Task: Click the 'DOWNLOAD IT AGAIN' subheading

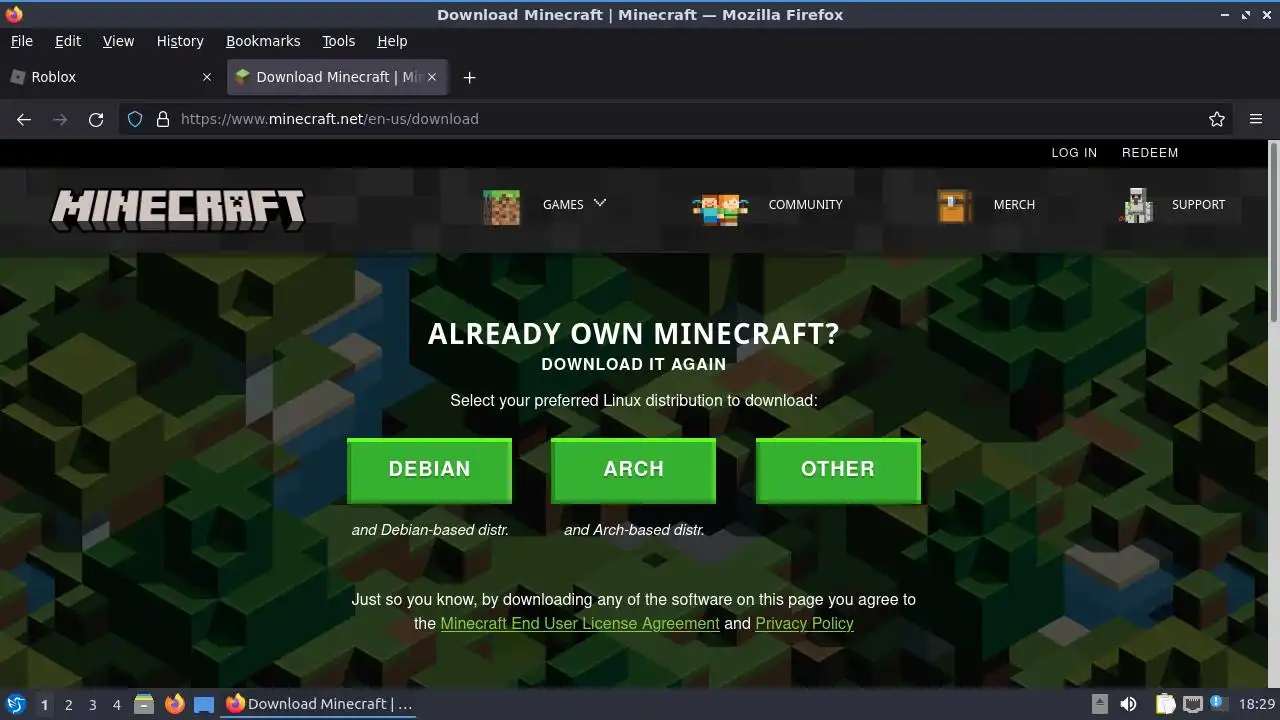Action: coord(634,365)
